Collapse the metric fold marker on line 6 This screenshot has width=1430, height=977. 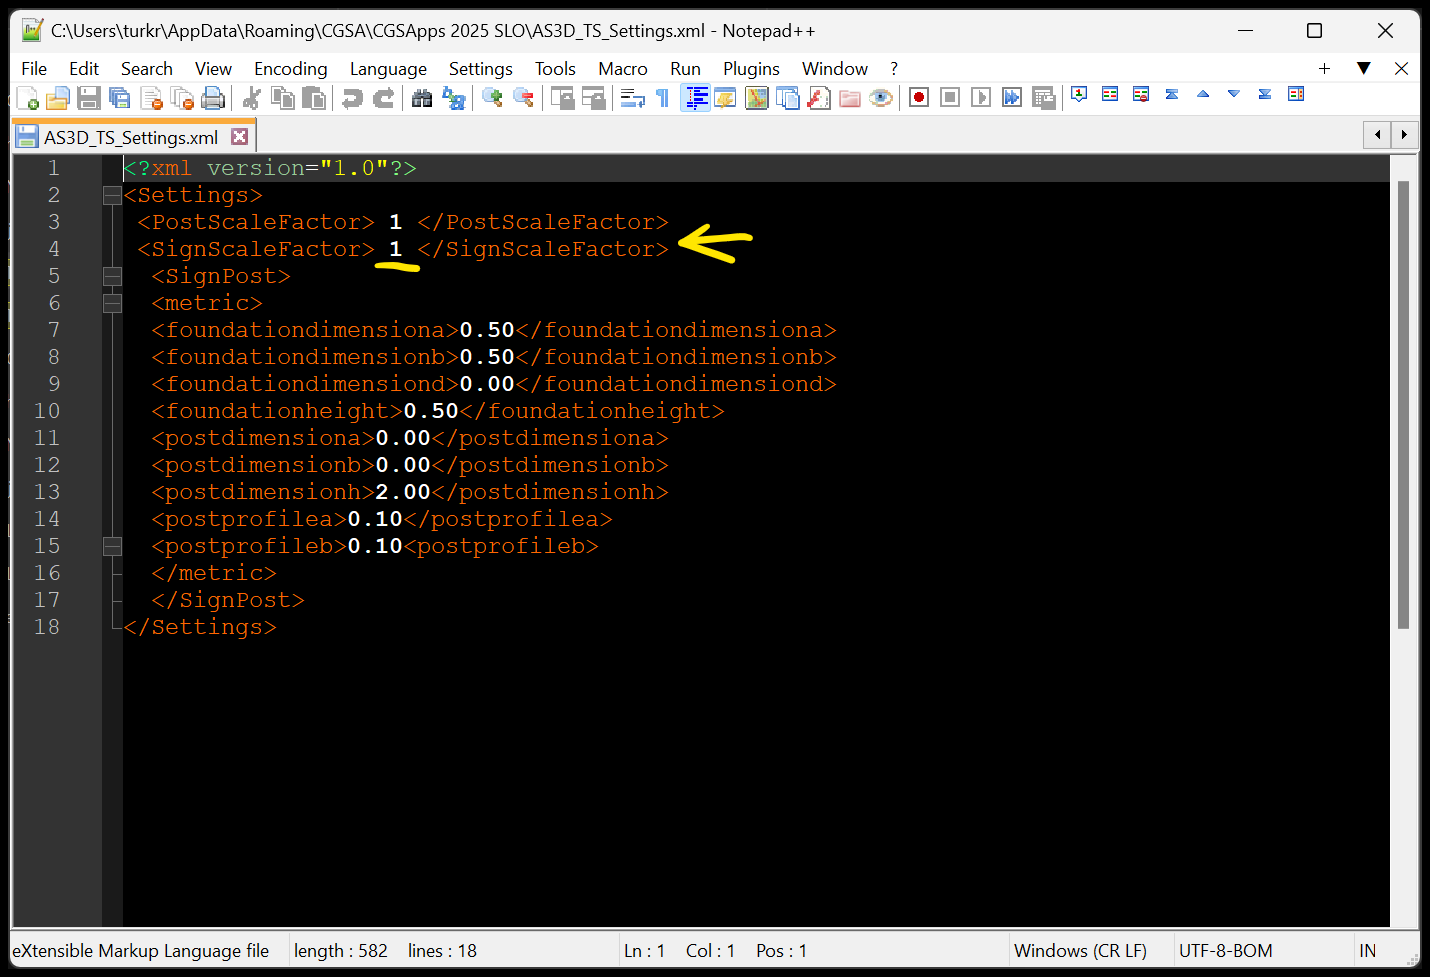pos(112,303)
